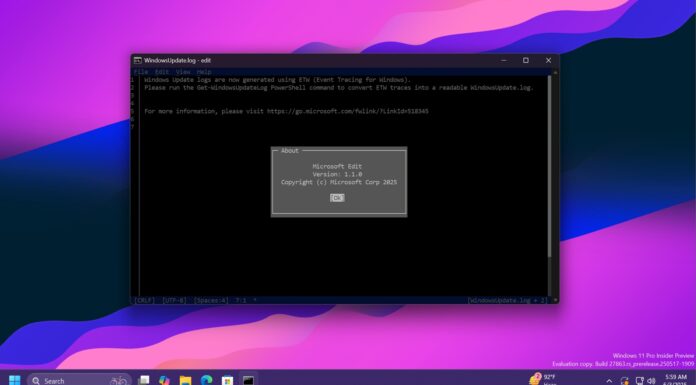696x385 pixels.
Task: Click the editor's vertical scrollbar thumb
Action: pos(550,166)
